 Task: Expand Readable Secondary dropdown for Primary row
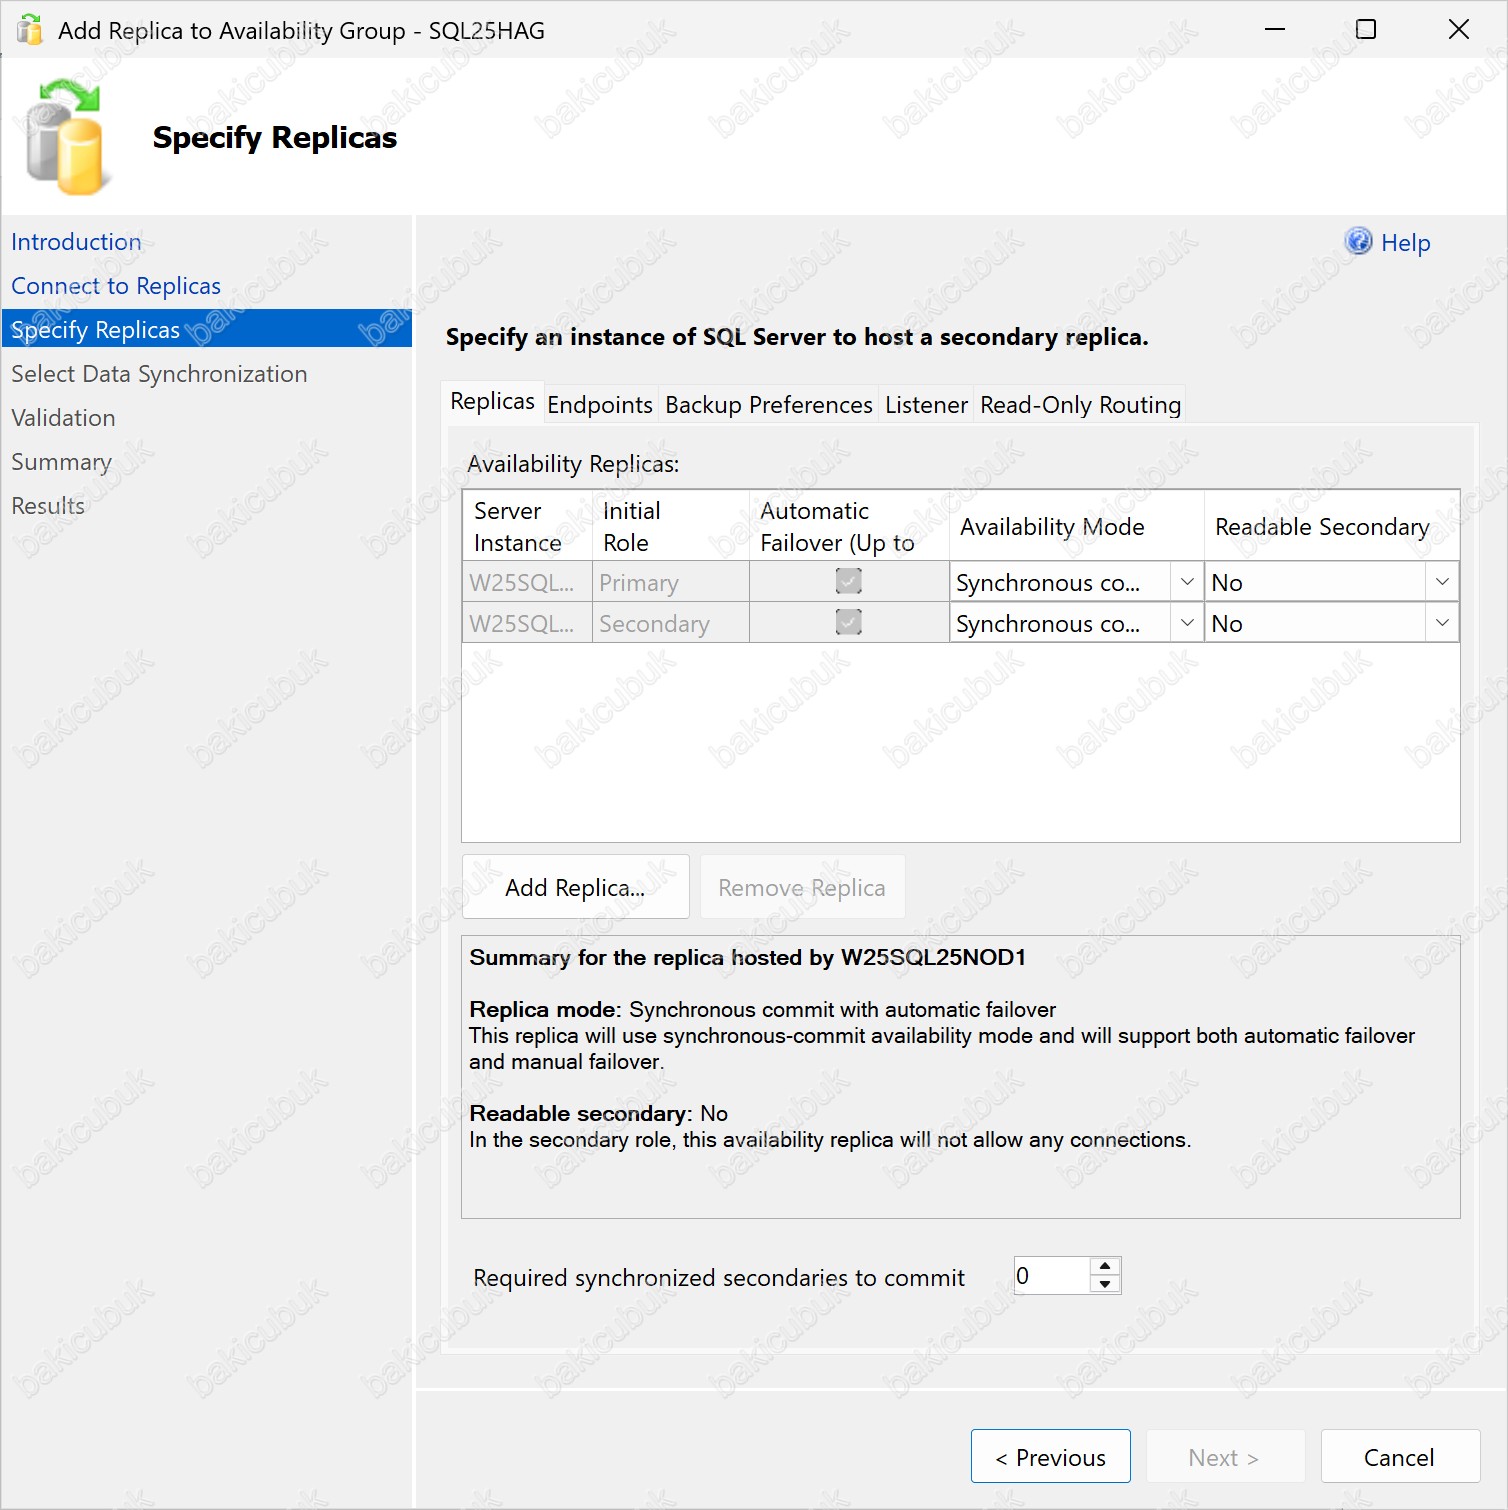pos(1441,582)
